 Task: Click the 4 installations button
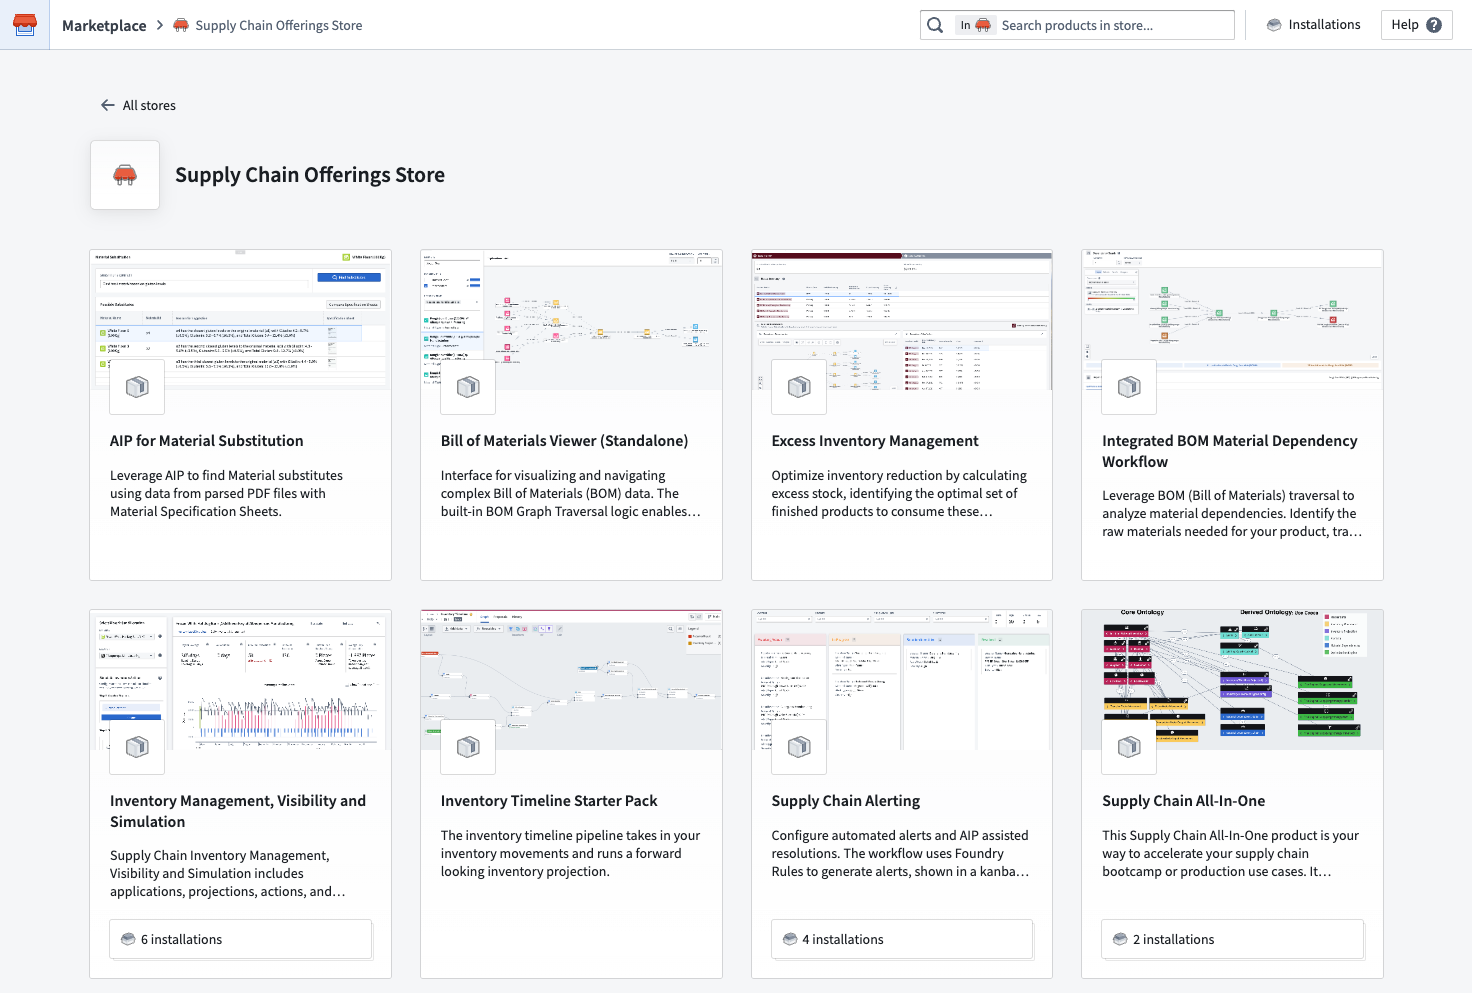tap(902, 939)
